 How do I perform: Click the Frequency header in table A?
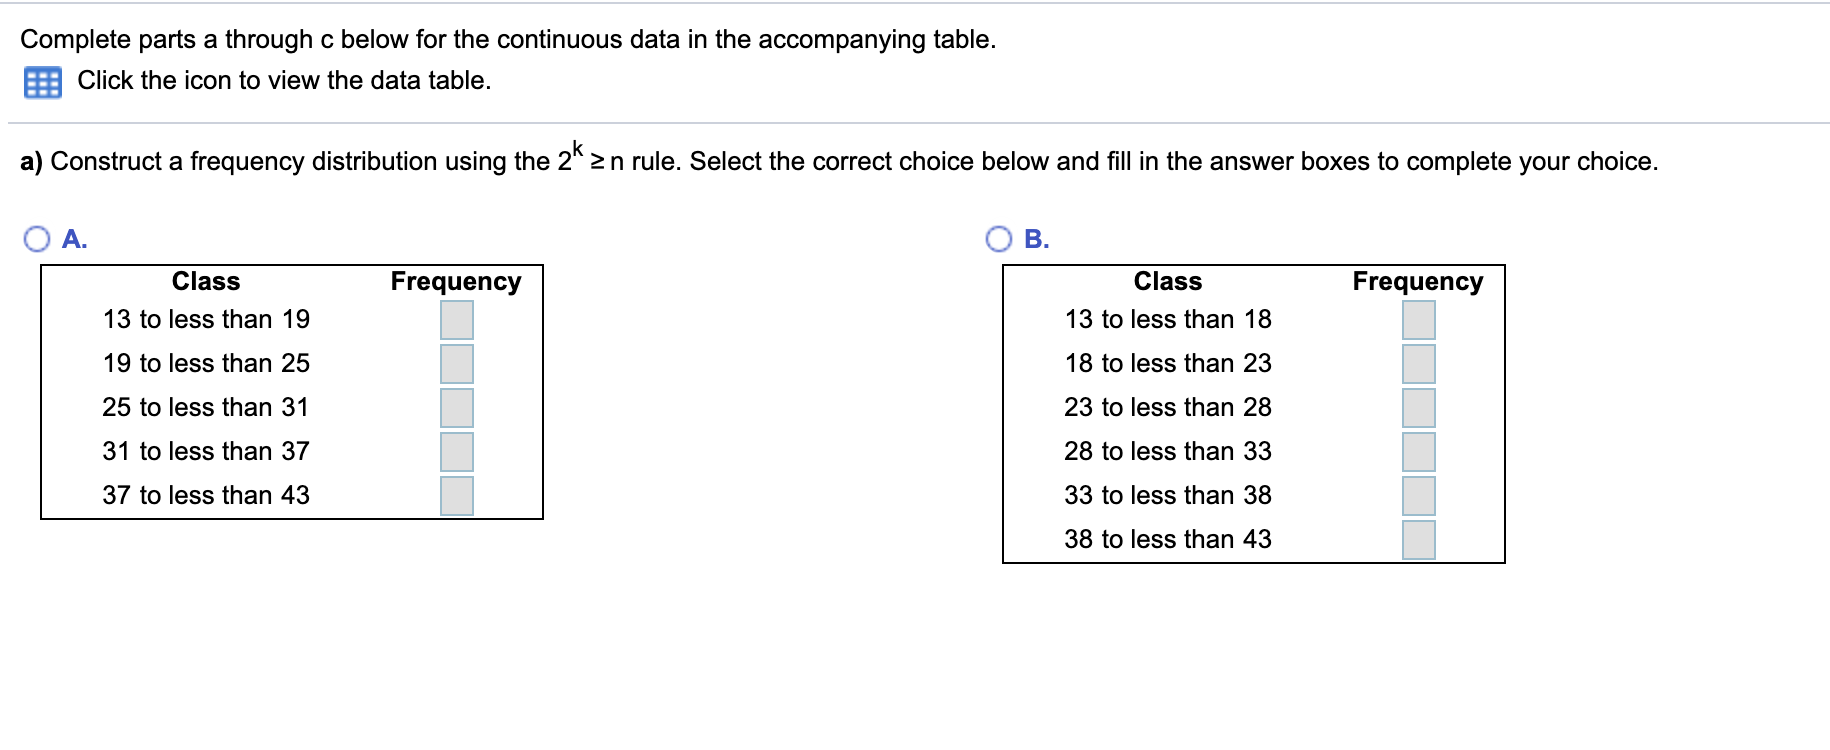click(456, 281)
